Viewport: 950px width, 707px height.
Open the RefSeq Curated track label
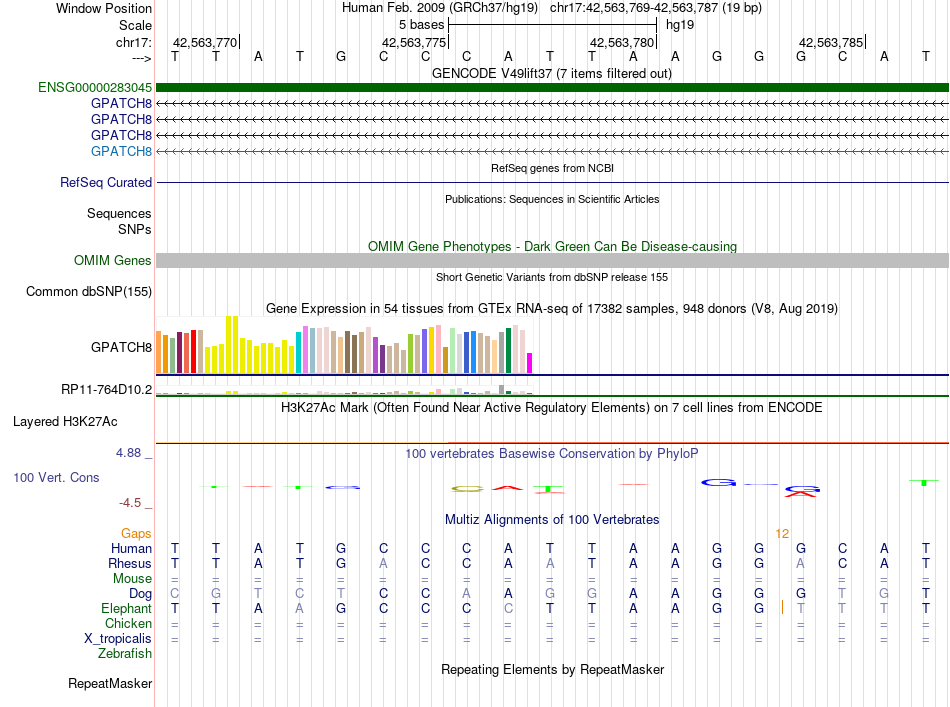[106, 183]
